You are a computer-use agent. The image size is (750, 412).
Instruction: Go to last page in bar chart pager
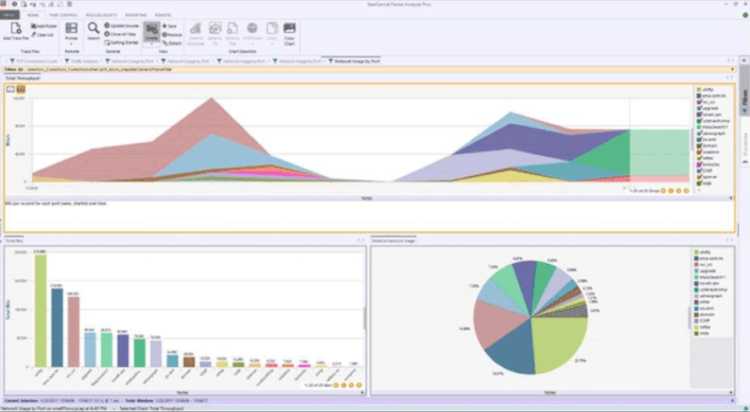359,385
